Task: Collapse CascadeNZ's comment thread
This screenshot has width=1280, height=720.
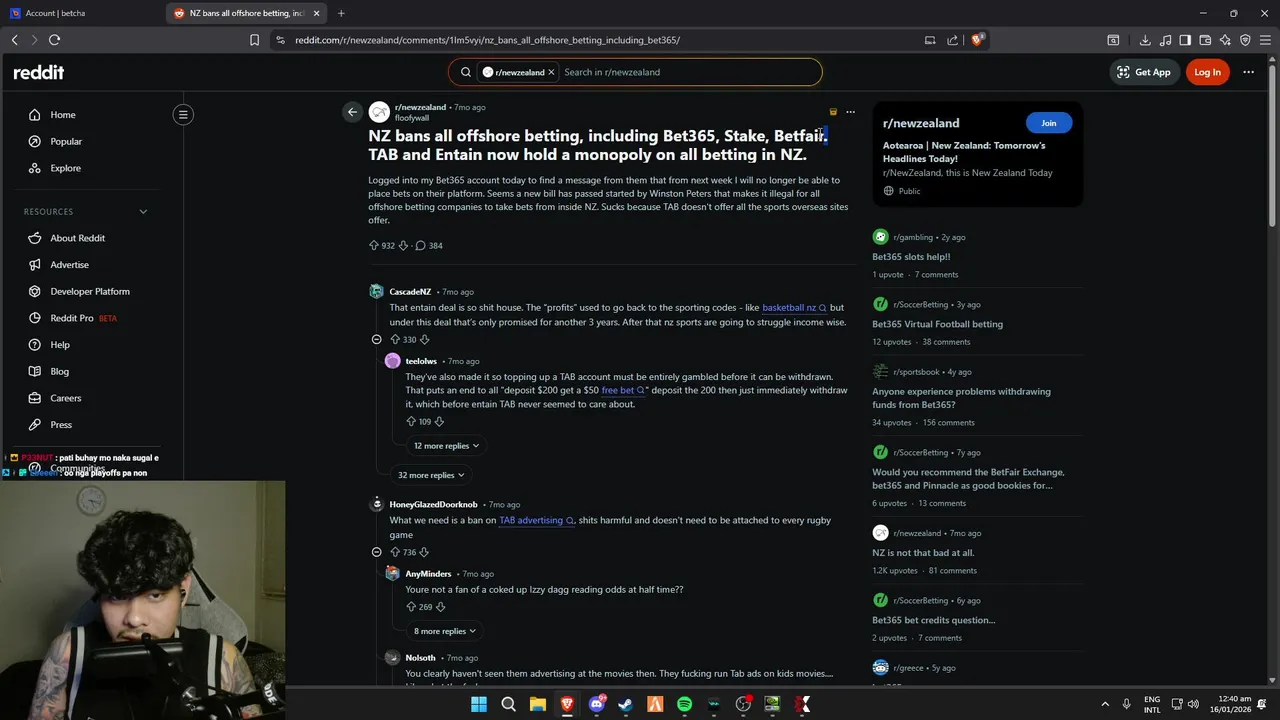Action: tap(376, 339)
